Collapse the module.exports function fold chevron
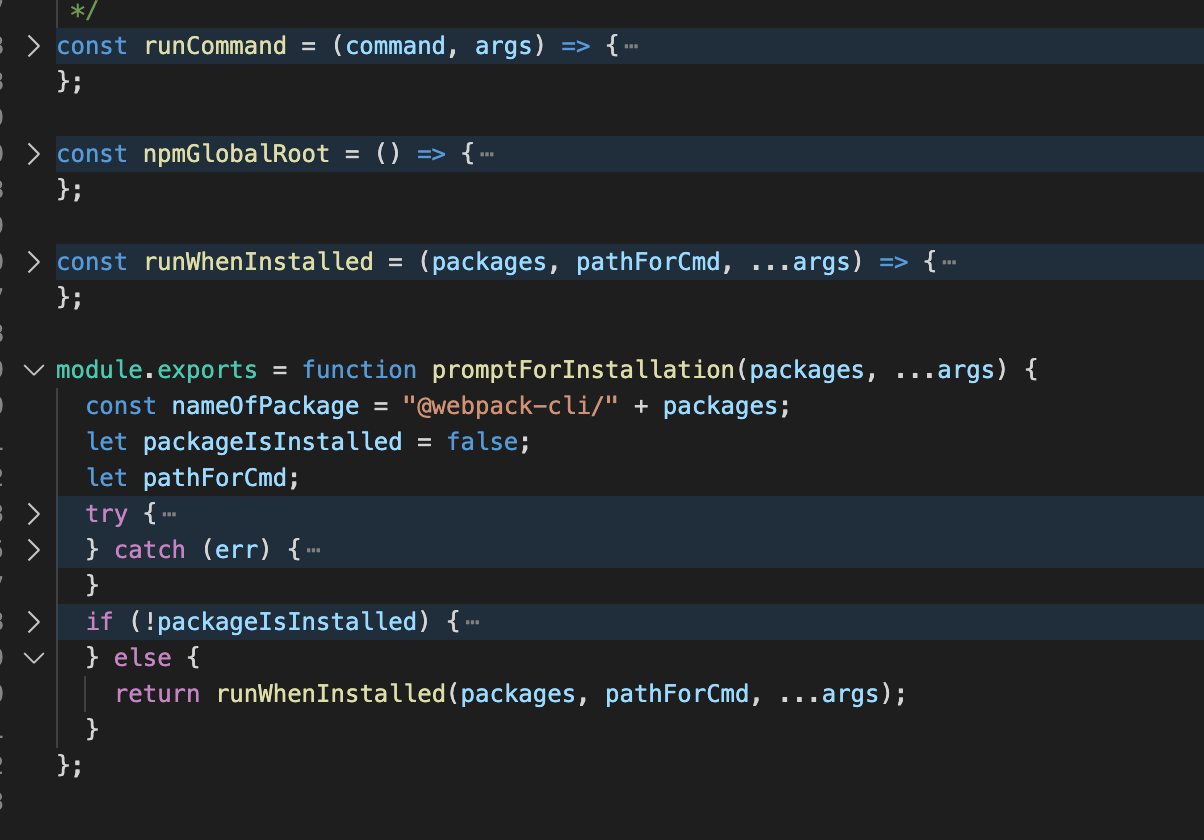The image size is (1204, 840). 33,370
